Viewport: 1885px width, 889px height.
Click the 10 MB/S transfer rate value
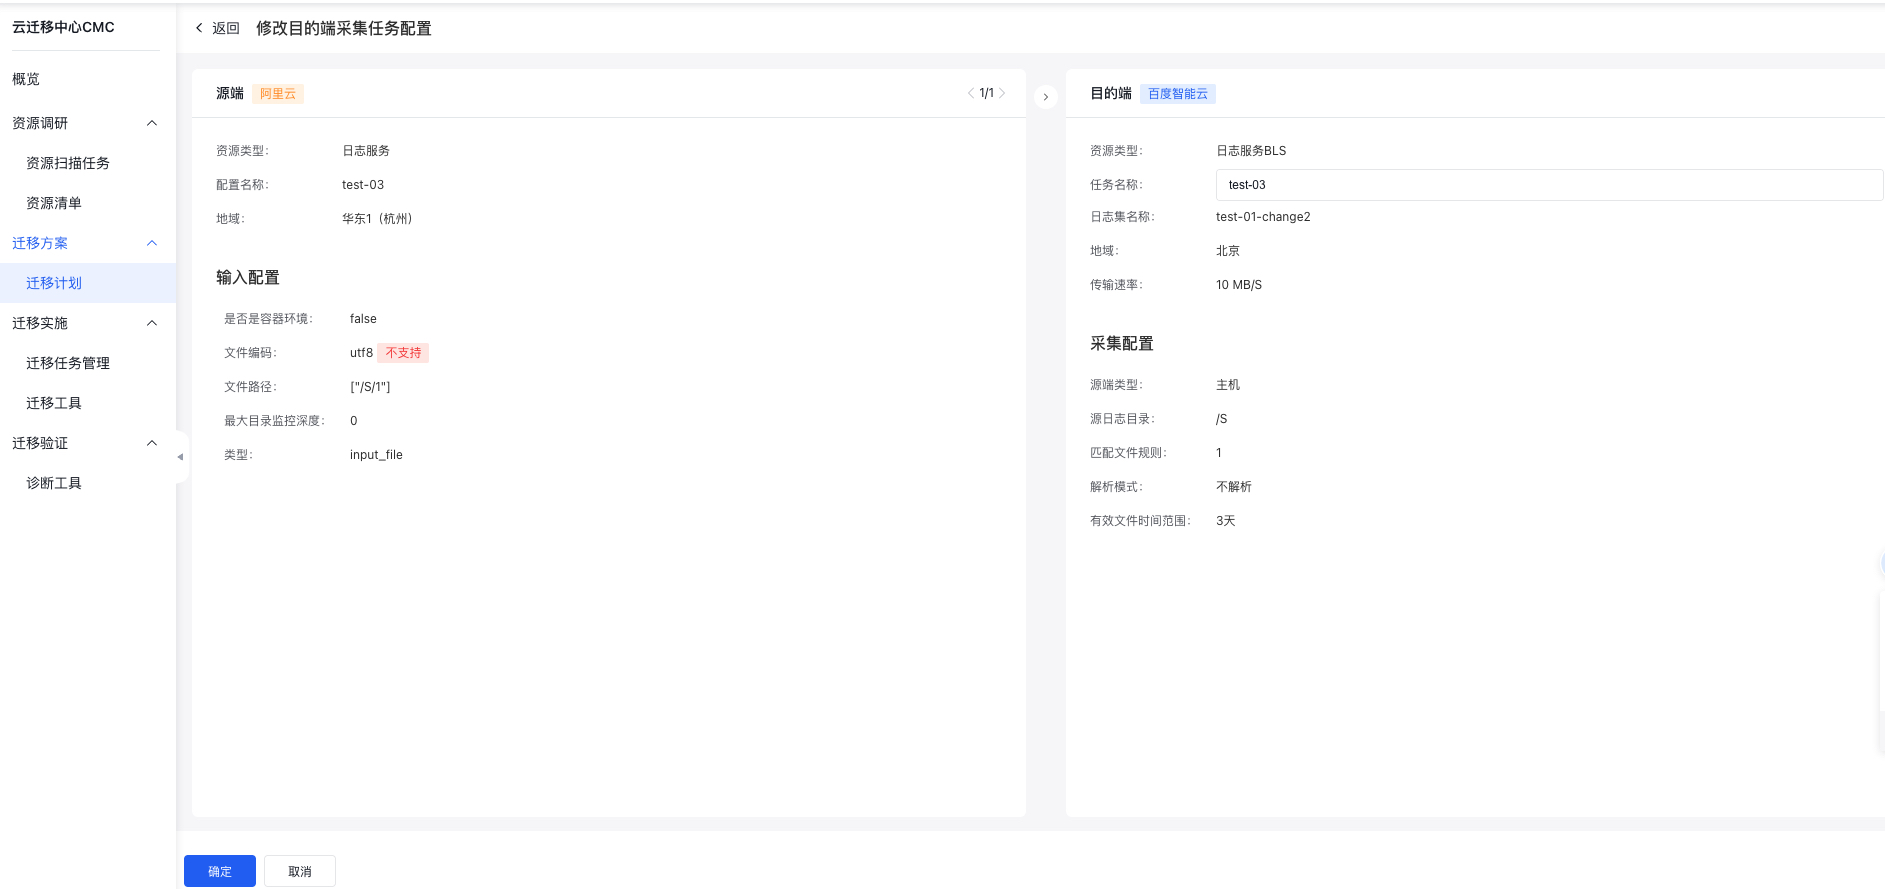coord(1239,285)
